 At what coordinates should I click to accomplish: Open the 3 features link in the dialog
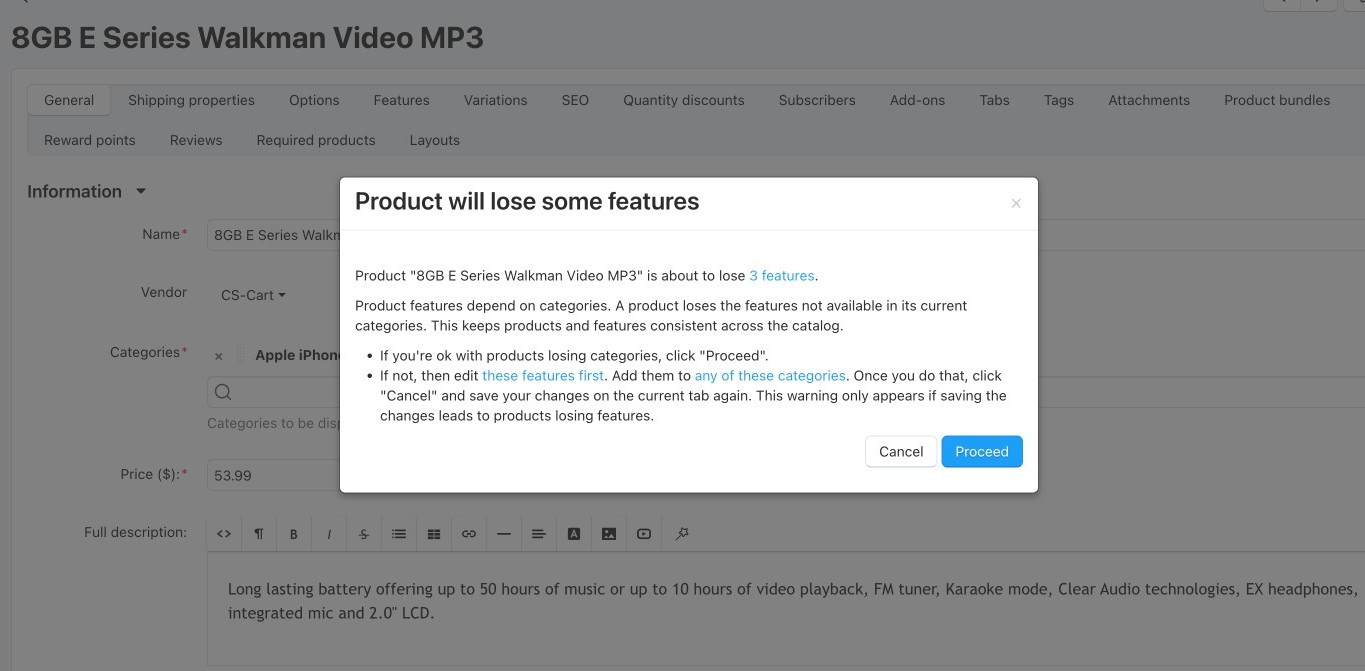coord(782,275)
